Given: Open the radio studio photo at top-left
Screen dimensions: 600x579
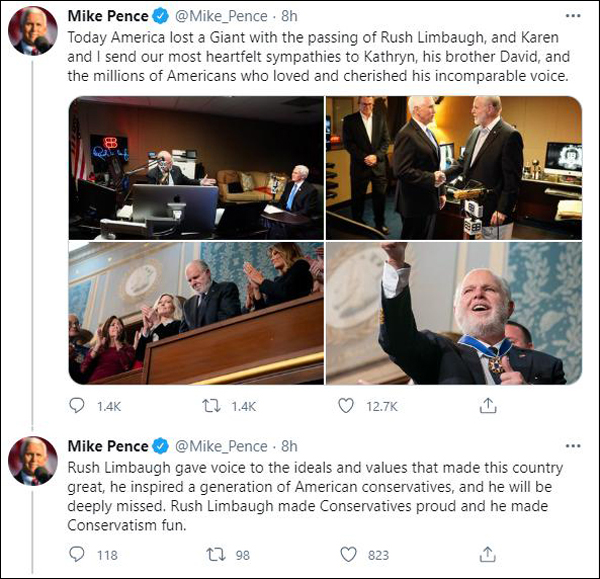Looking at the screenshot, I should (x=195, y=168).
